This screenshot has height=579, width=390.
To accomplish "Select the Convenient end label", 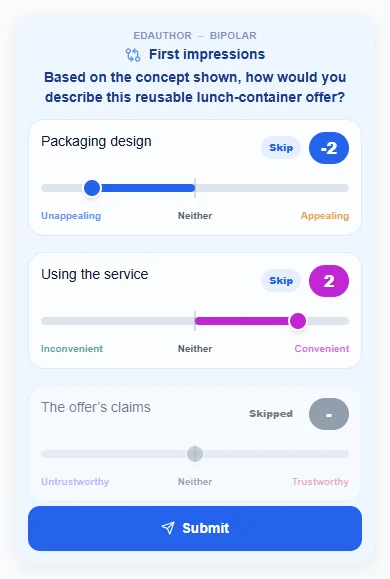I will click(322, 349).
